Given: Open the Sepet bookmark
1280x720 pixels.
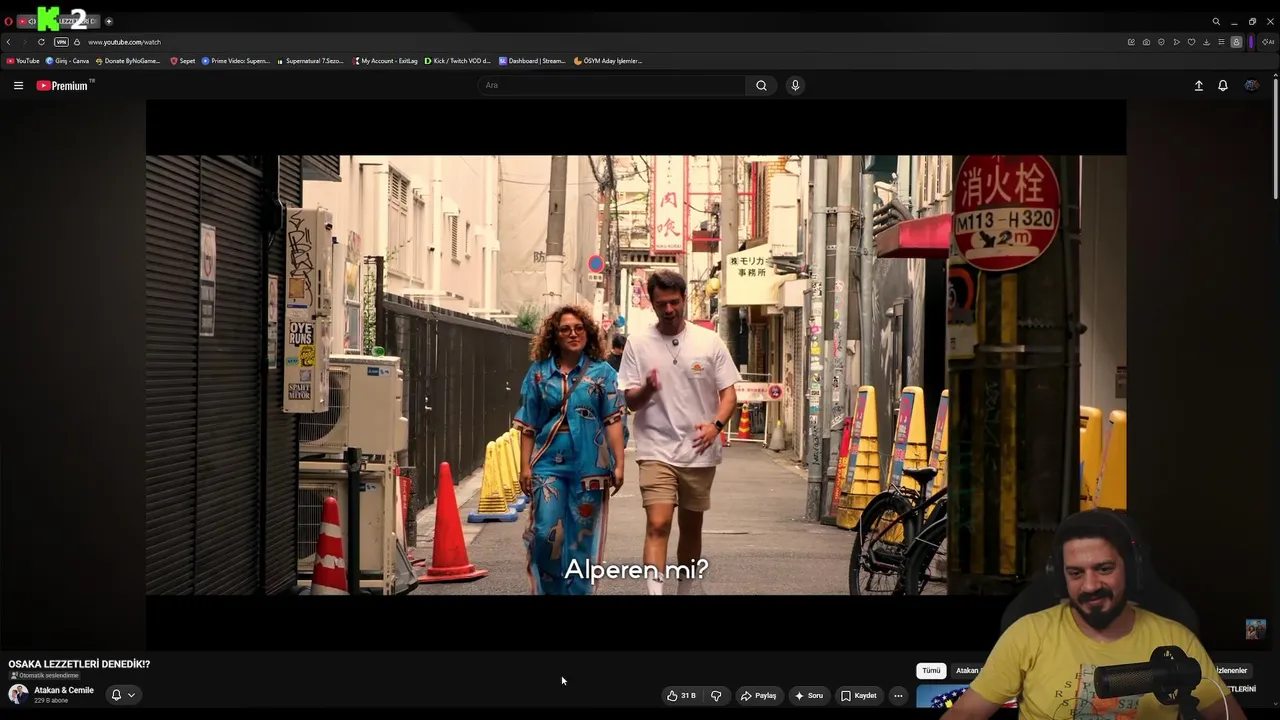Looking at the screenshot, I should click(183, 61).
